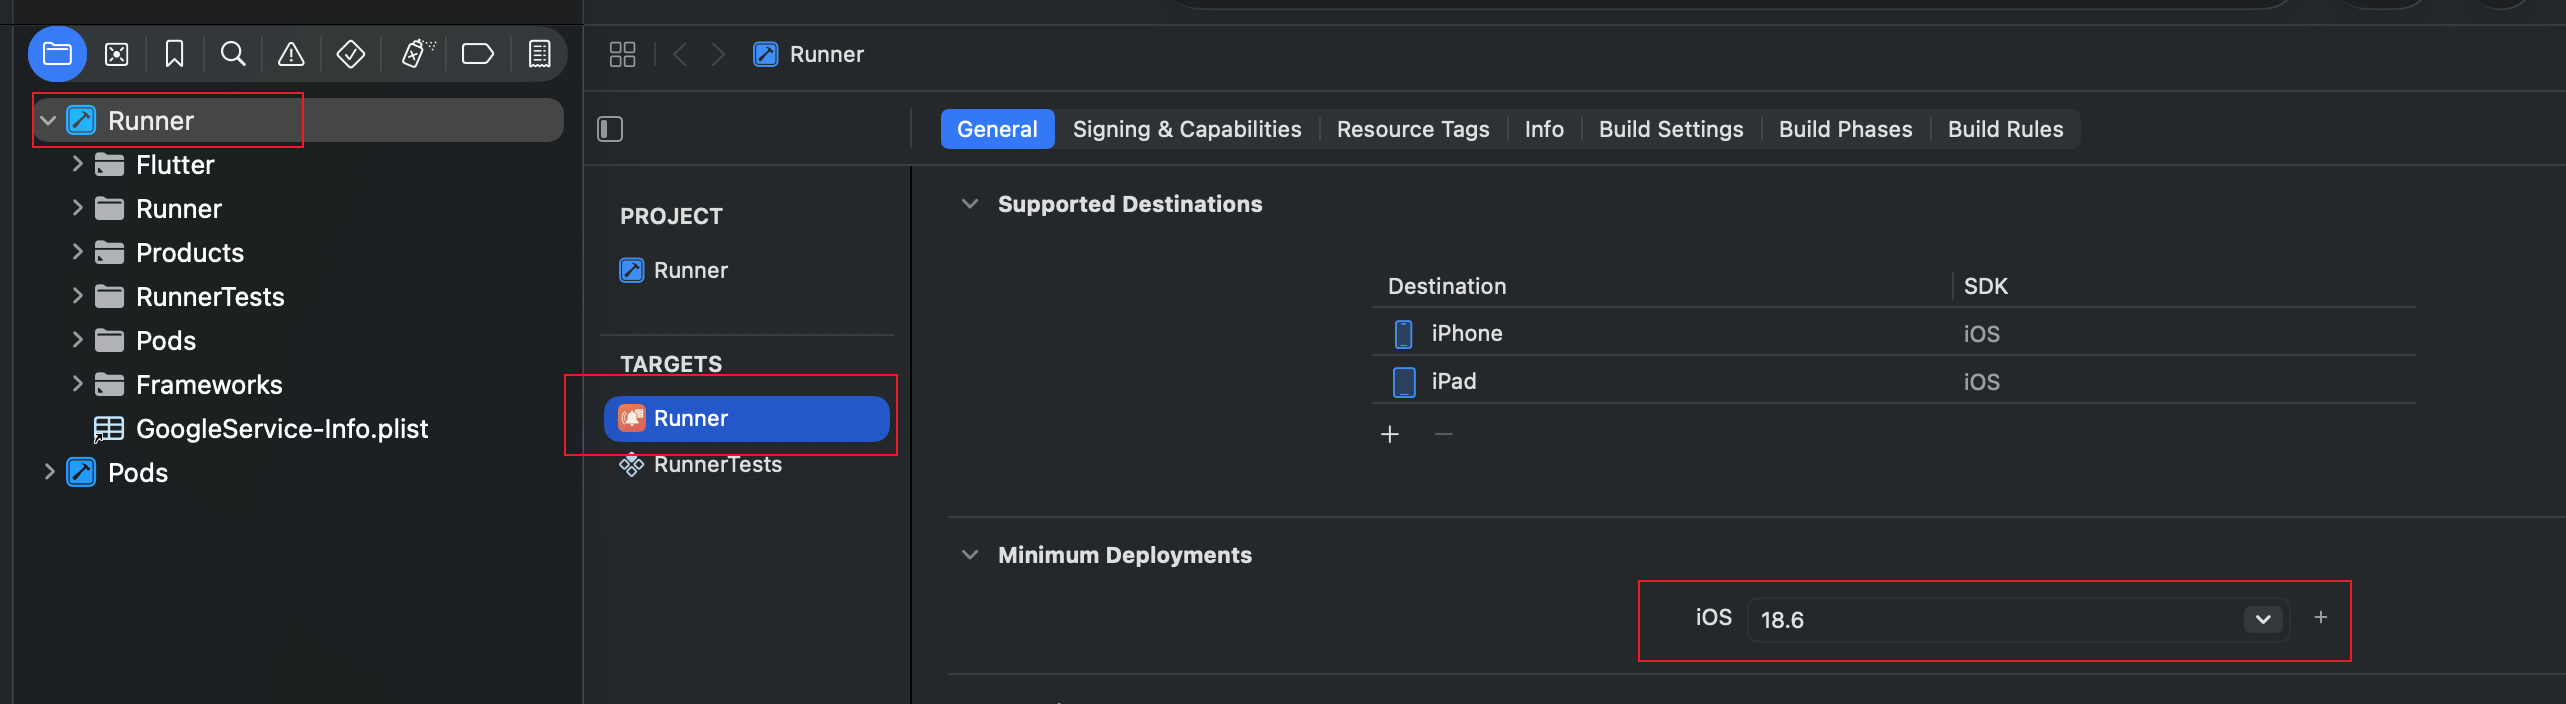Switch to Build Settings tab

pyautogui.click(x=1670, y=129)
